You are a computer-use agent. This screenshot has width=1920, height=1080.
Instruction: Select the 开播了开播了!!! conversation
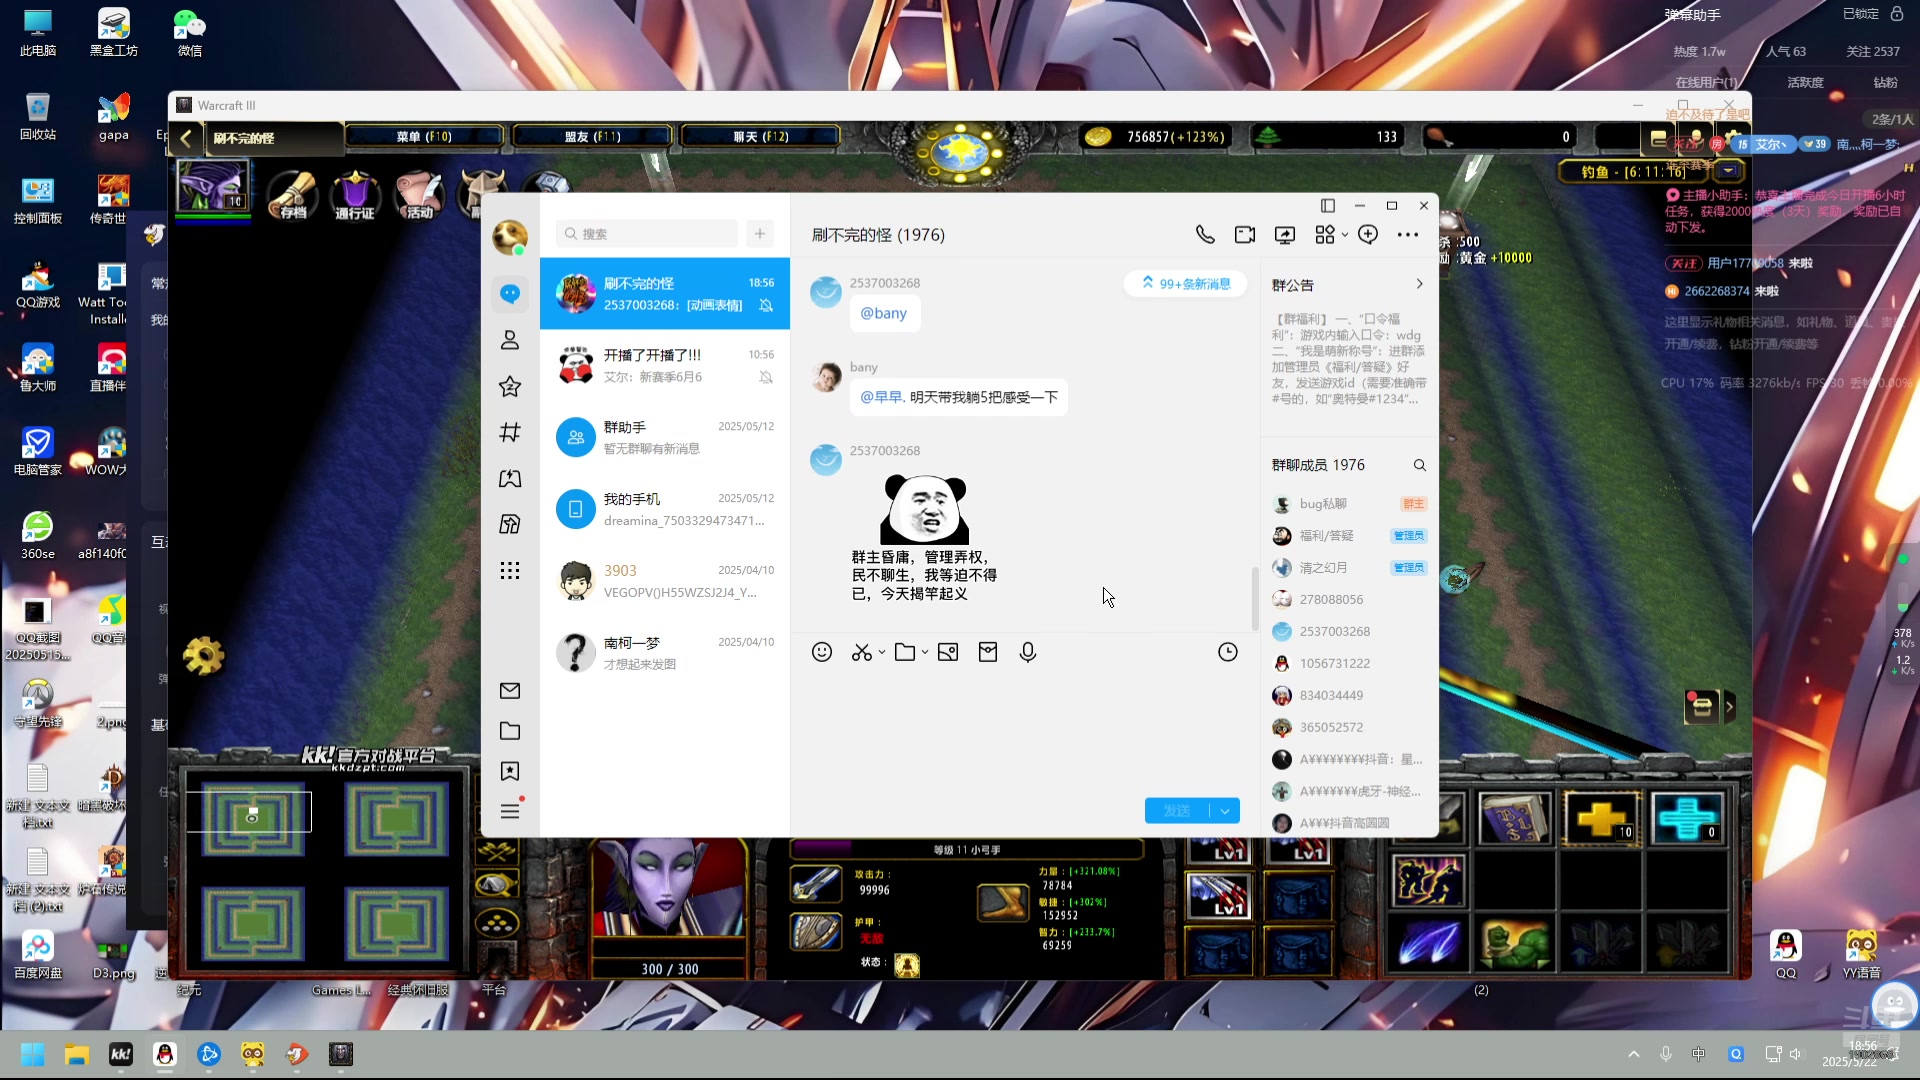665,366
